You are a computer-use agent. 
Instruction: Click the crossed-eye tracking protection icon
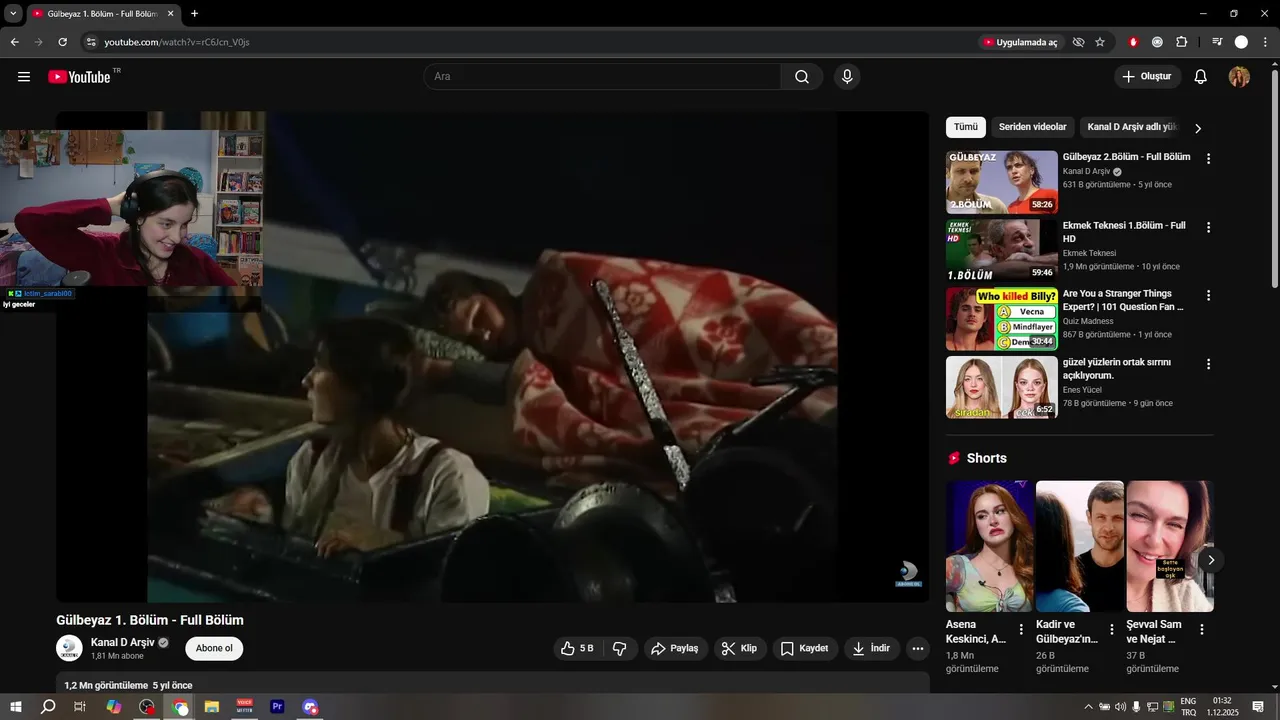click(1078, 42)
